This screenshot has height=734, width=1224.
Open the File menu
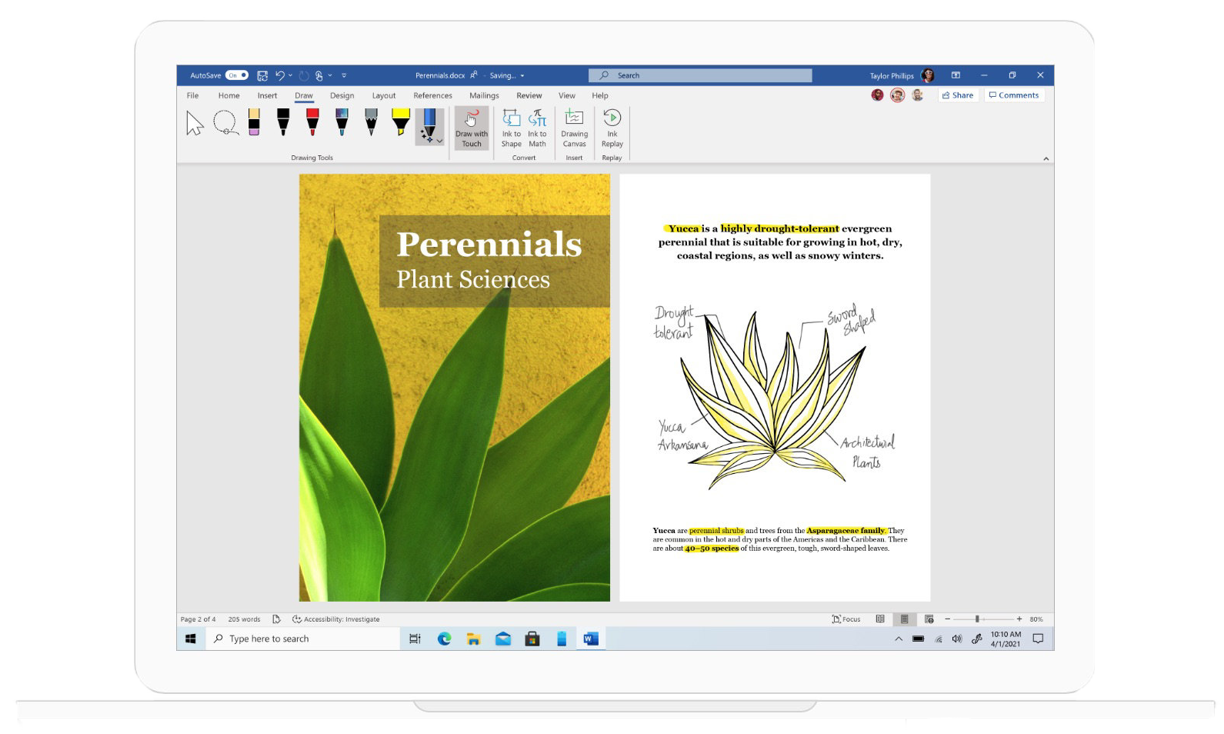coord(193,96)
